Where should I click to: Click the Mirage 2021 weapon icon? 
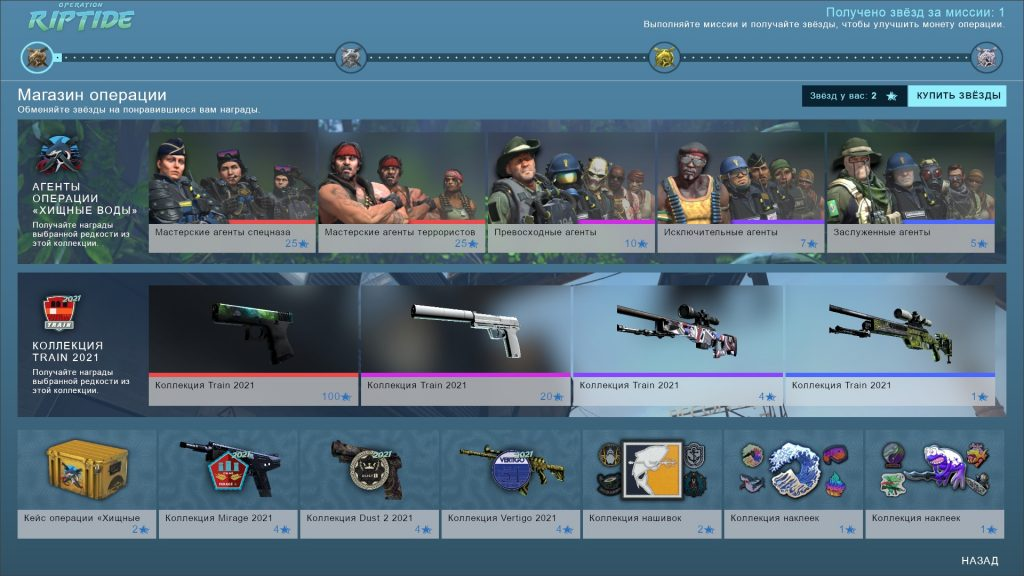tap(229, 468)
